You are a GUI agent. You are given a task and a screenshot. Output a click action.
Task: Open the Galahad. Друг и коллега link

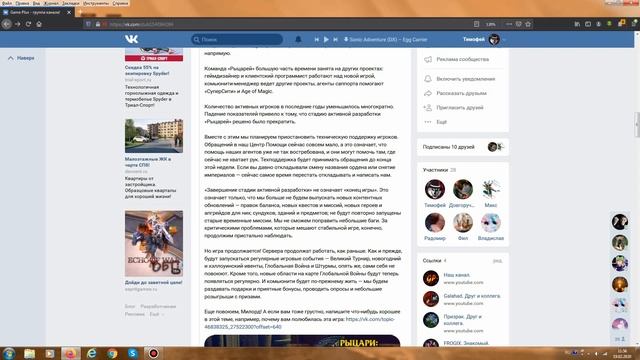click(x=472, y=296)
